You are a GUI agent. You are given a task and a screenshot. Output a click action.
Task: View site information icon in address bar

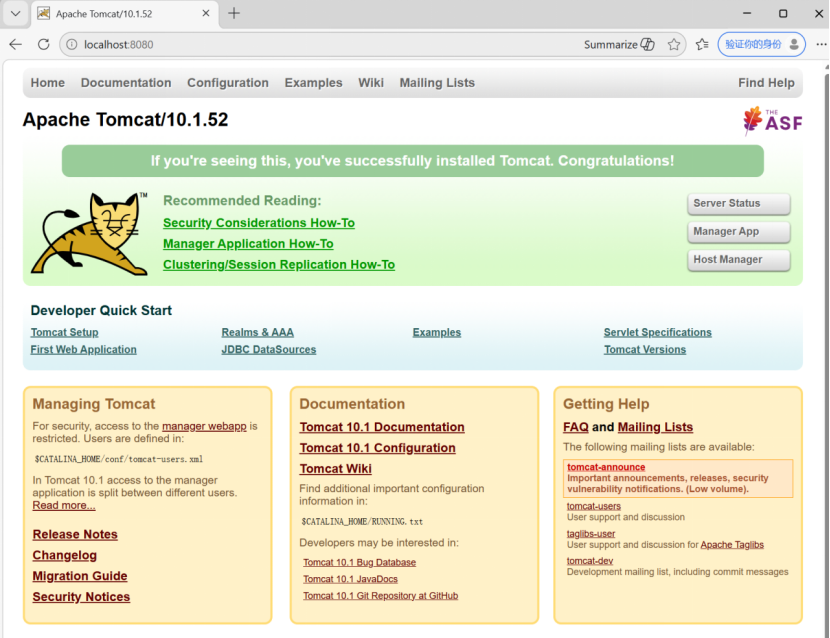71,44
